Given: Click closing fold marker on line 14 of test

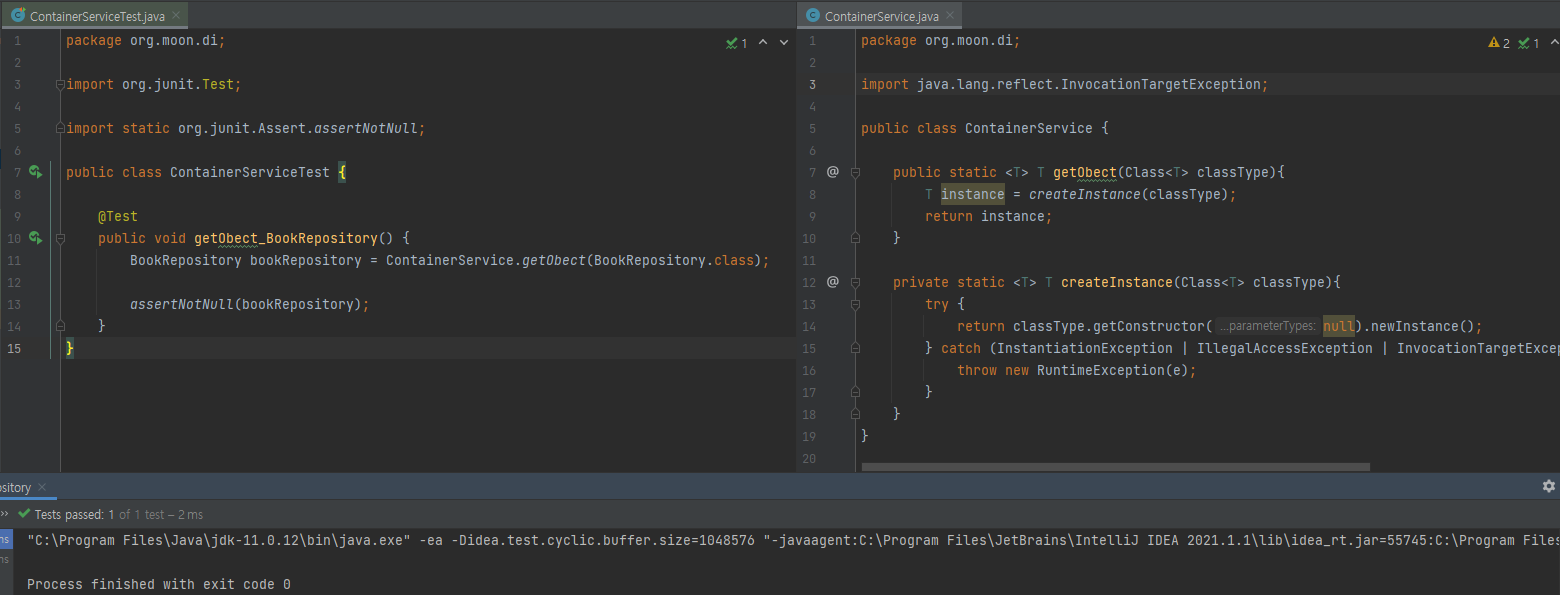Looking at the screenshot, I should coord(61,326).
